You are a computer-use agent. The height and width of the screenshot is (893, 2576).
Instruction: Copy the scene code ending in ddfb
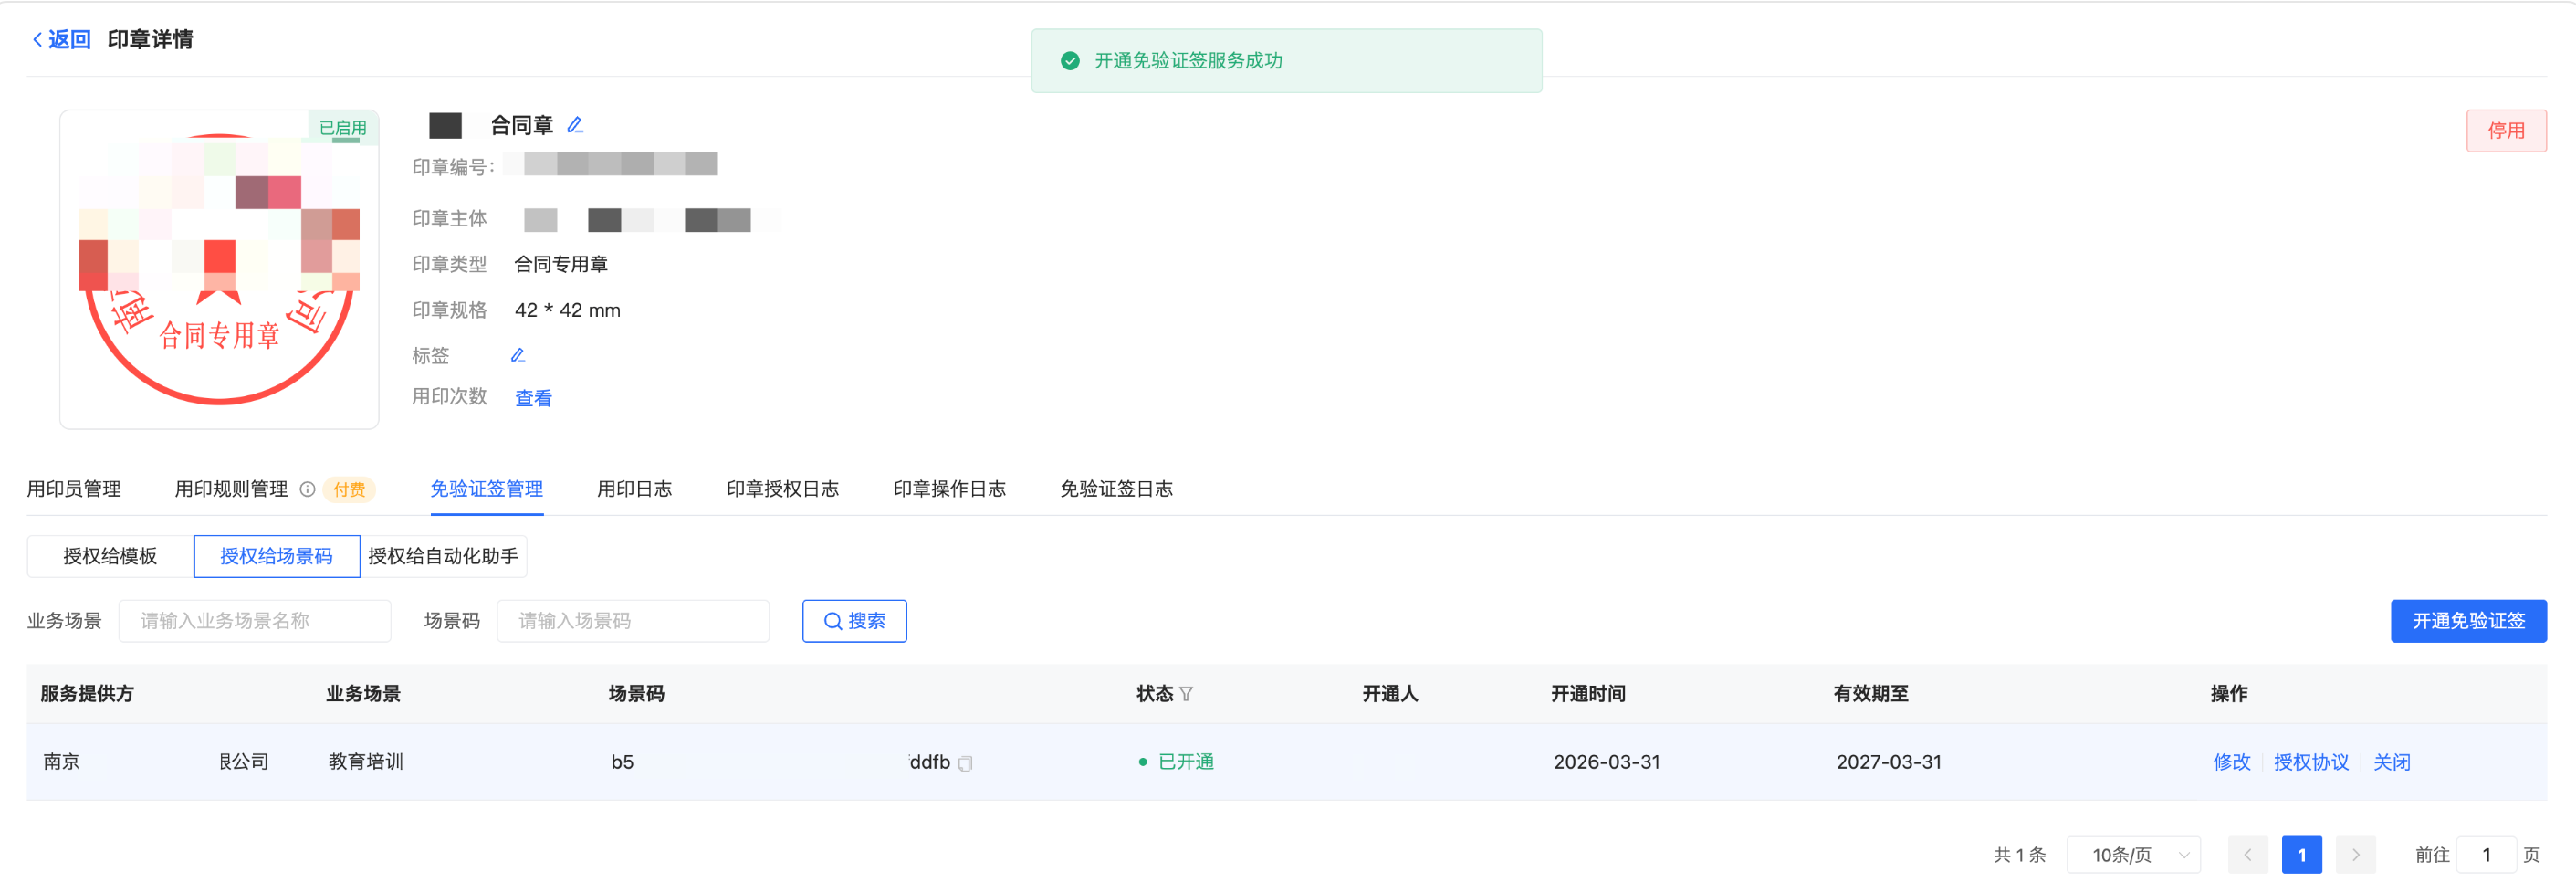[965, 763]
